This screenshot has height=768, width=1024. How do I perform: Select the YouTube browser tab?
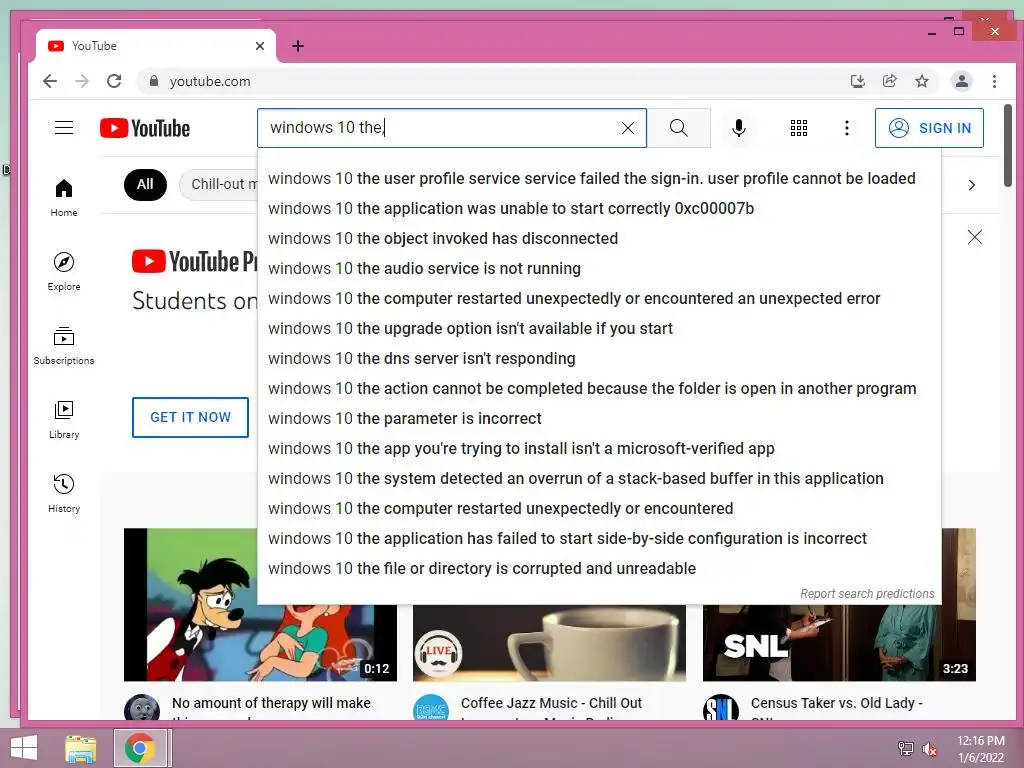tap(156, 46)
